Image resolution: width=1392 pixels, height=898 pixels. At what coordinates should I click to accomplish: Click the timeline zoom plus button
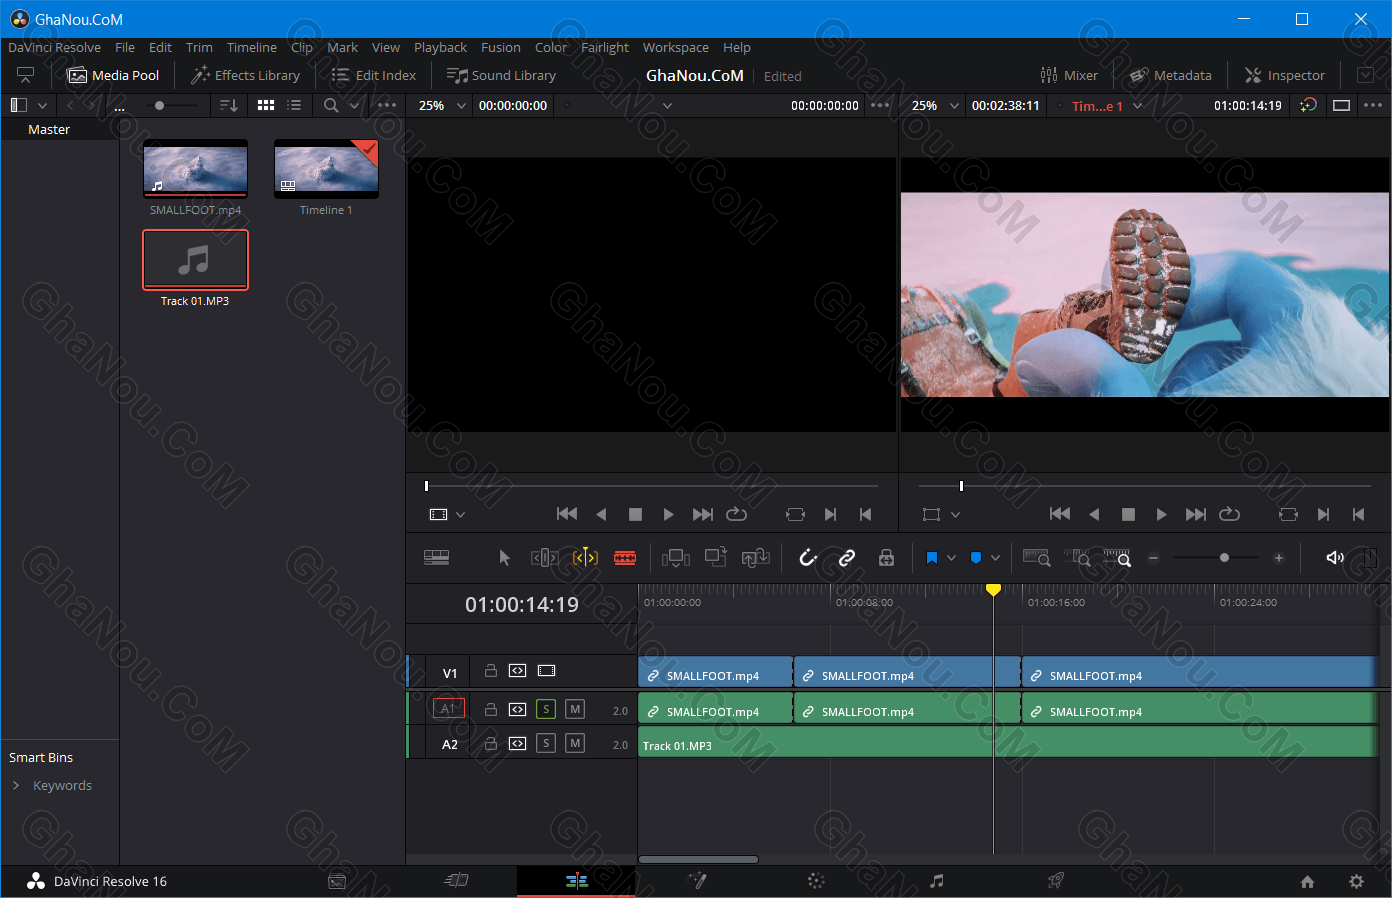click(1278, 558)
